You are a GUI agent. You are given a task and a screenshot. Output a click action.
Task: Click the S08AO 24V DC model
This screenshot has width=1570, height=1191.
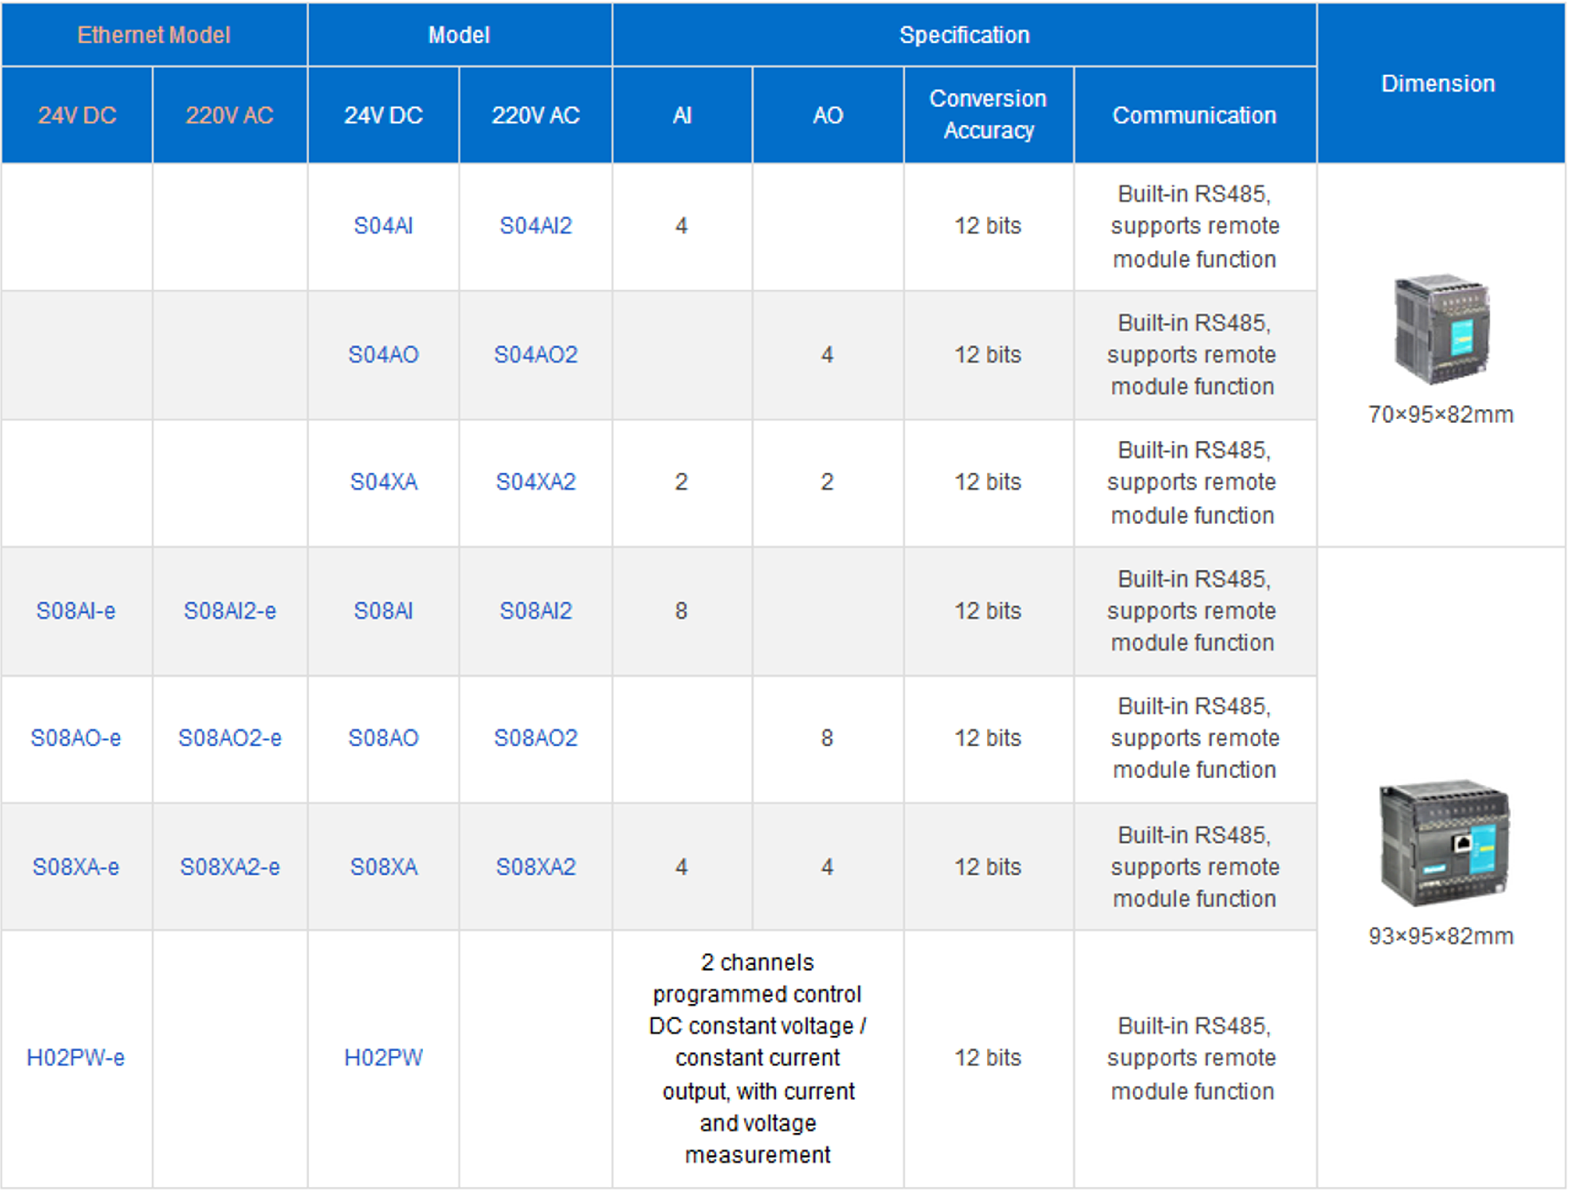coord(383,738)
